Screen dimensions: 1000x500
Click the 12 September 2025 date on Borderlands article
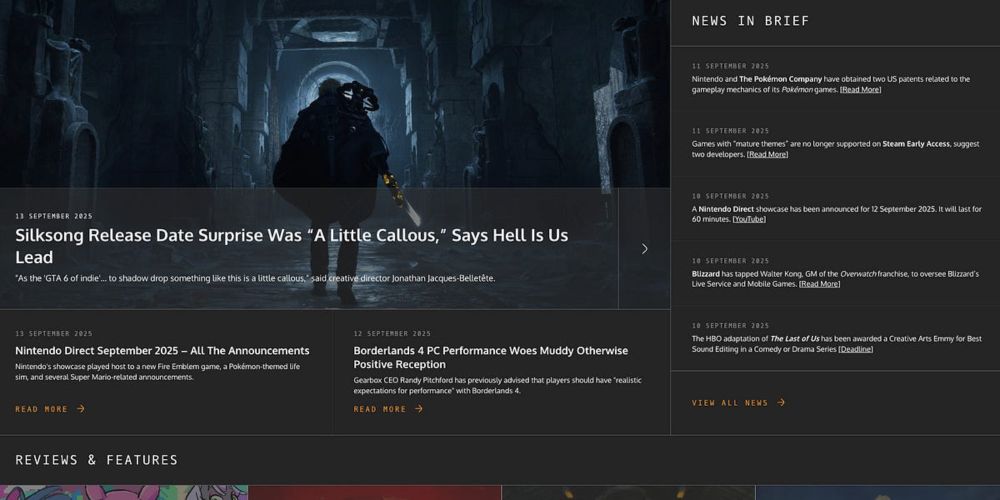392,334
